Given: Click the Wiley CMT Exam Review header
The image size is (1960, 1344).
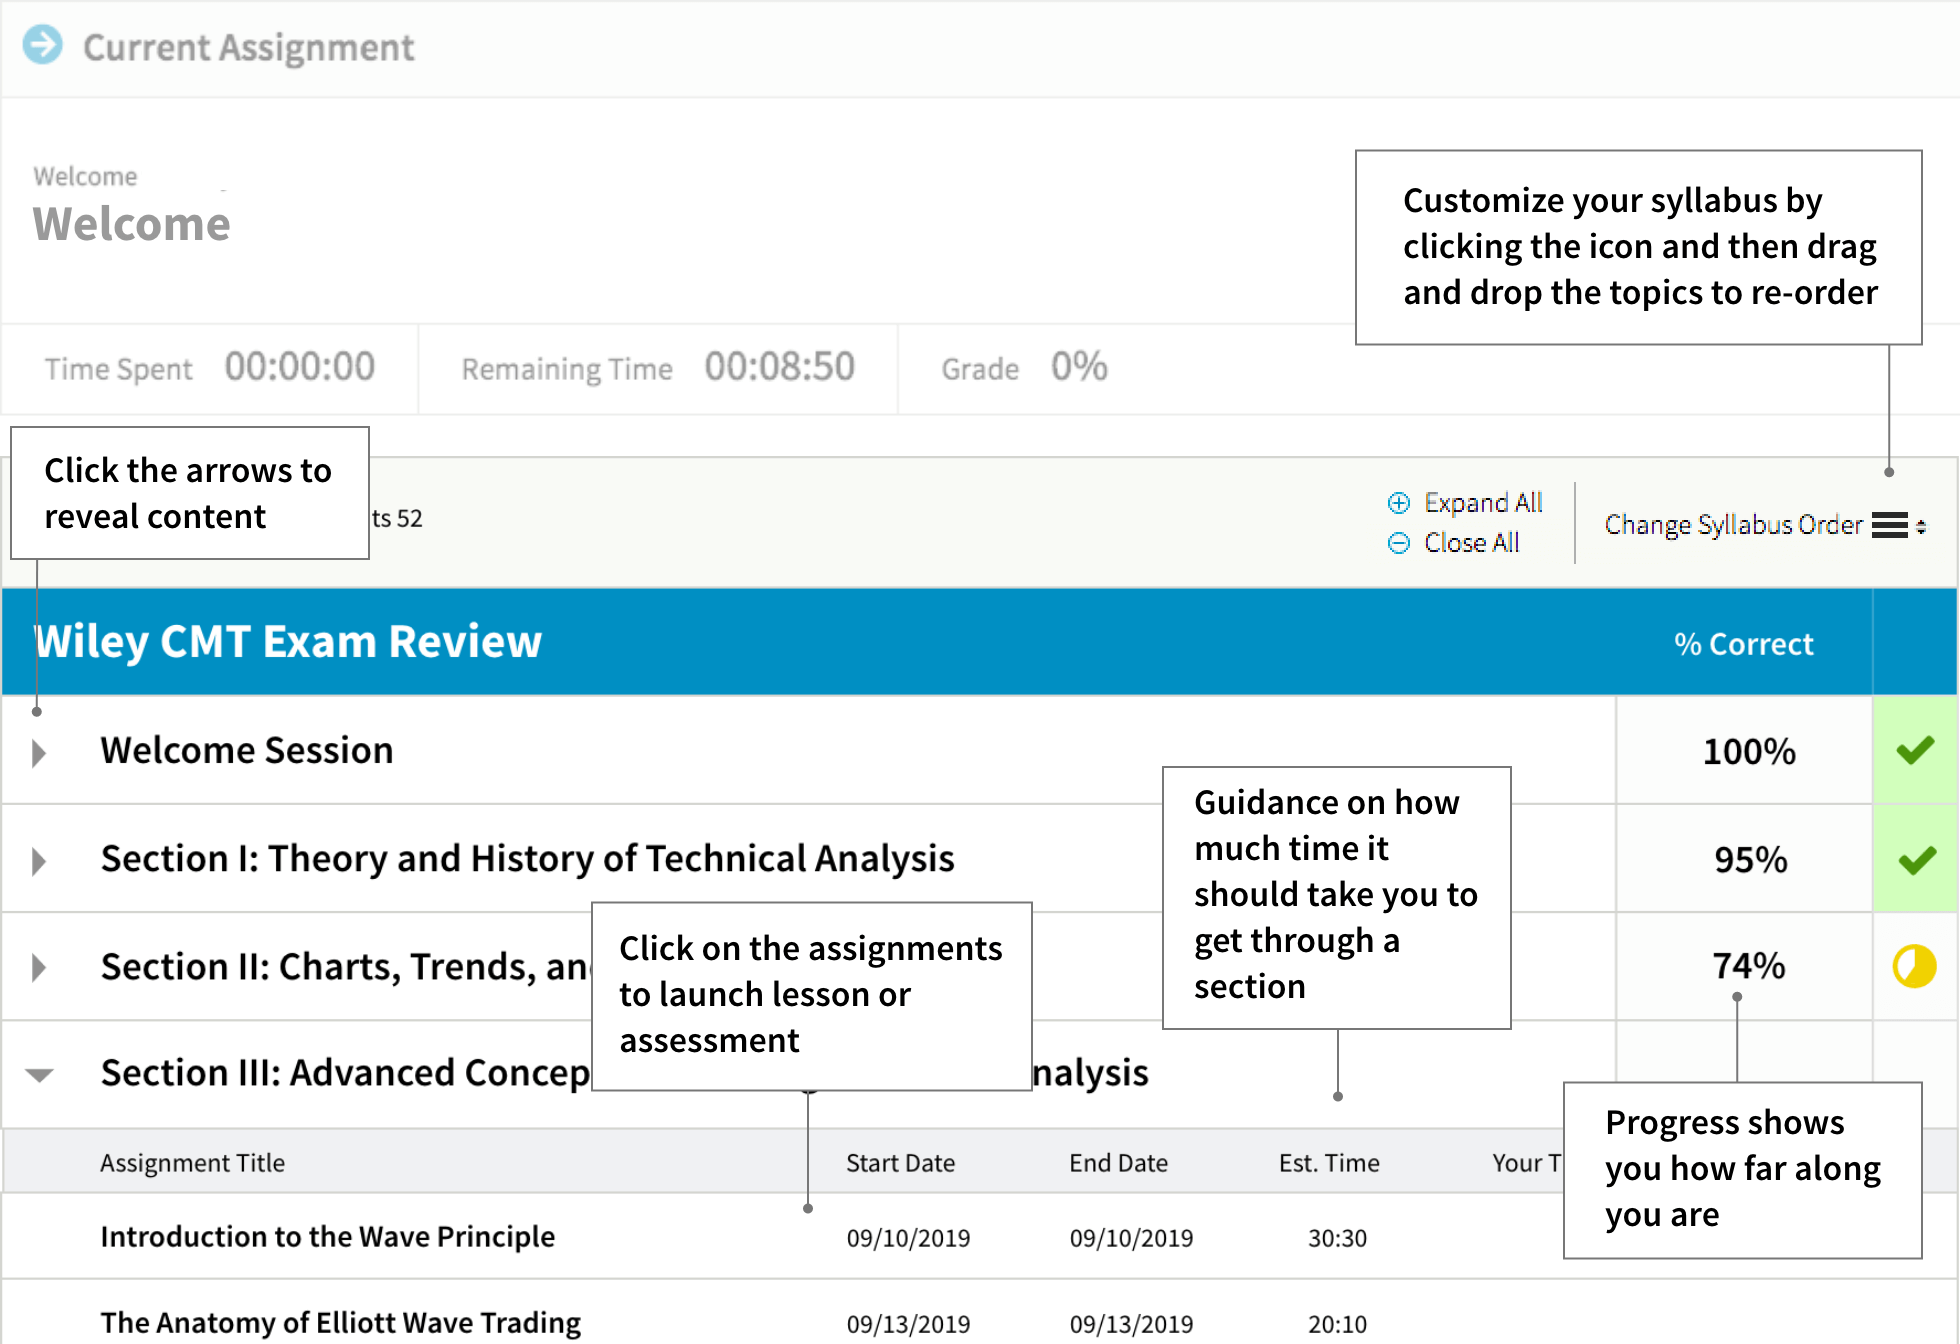Looking at the screenshot, I should click(288, 642).
